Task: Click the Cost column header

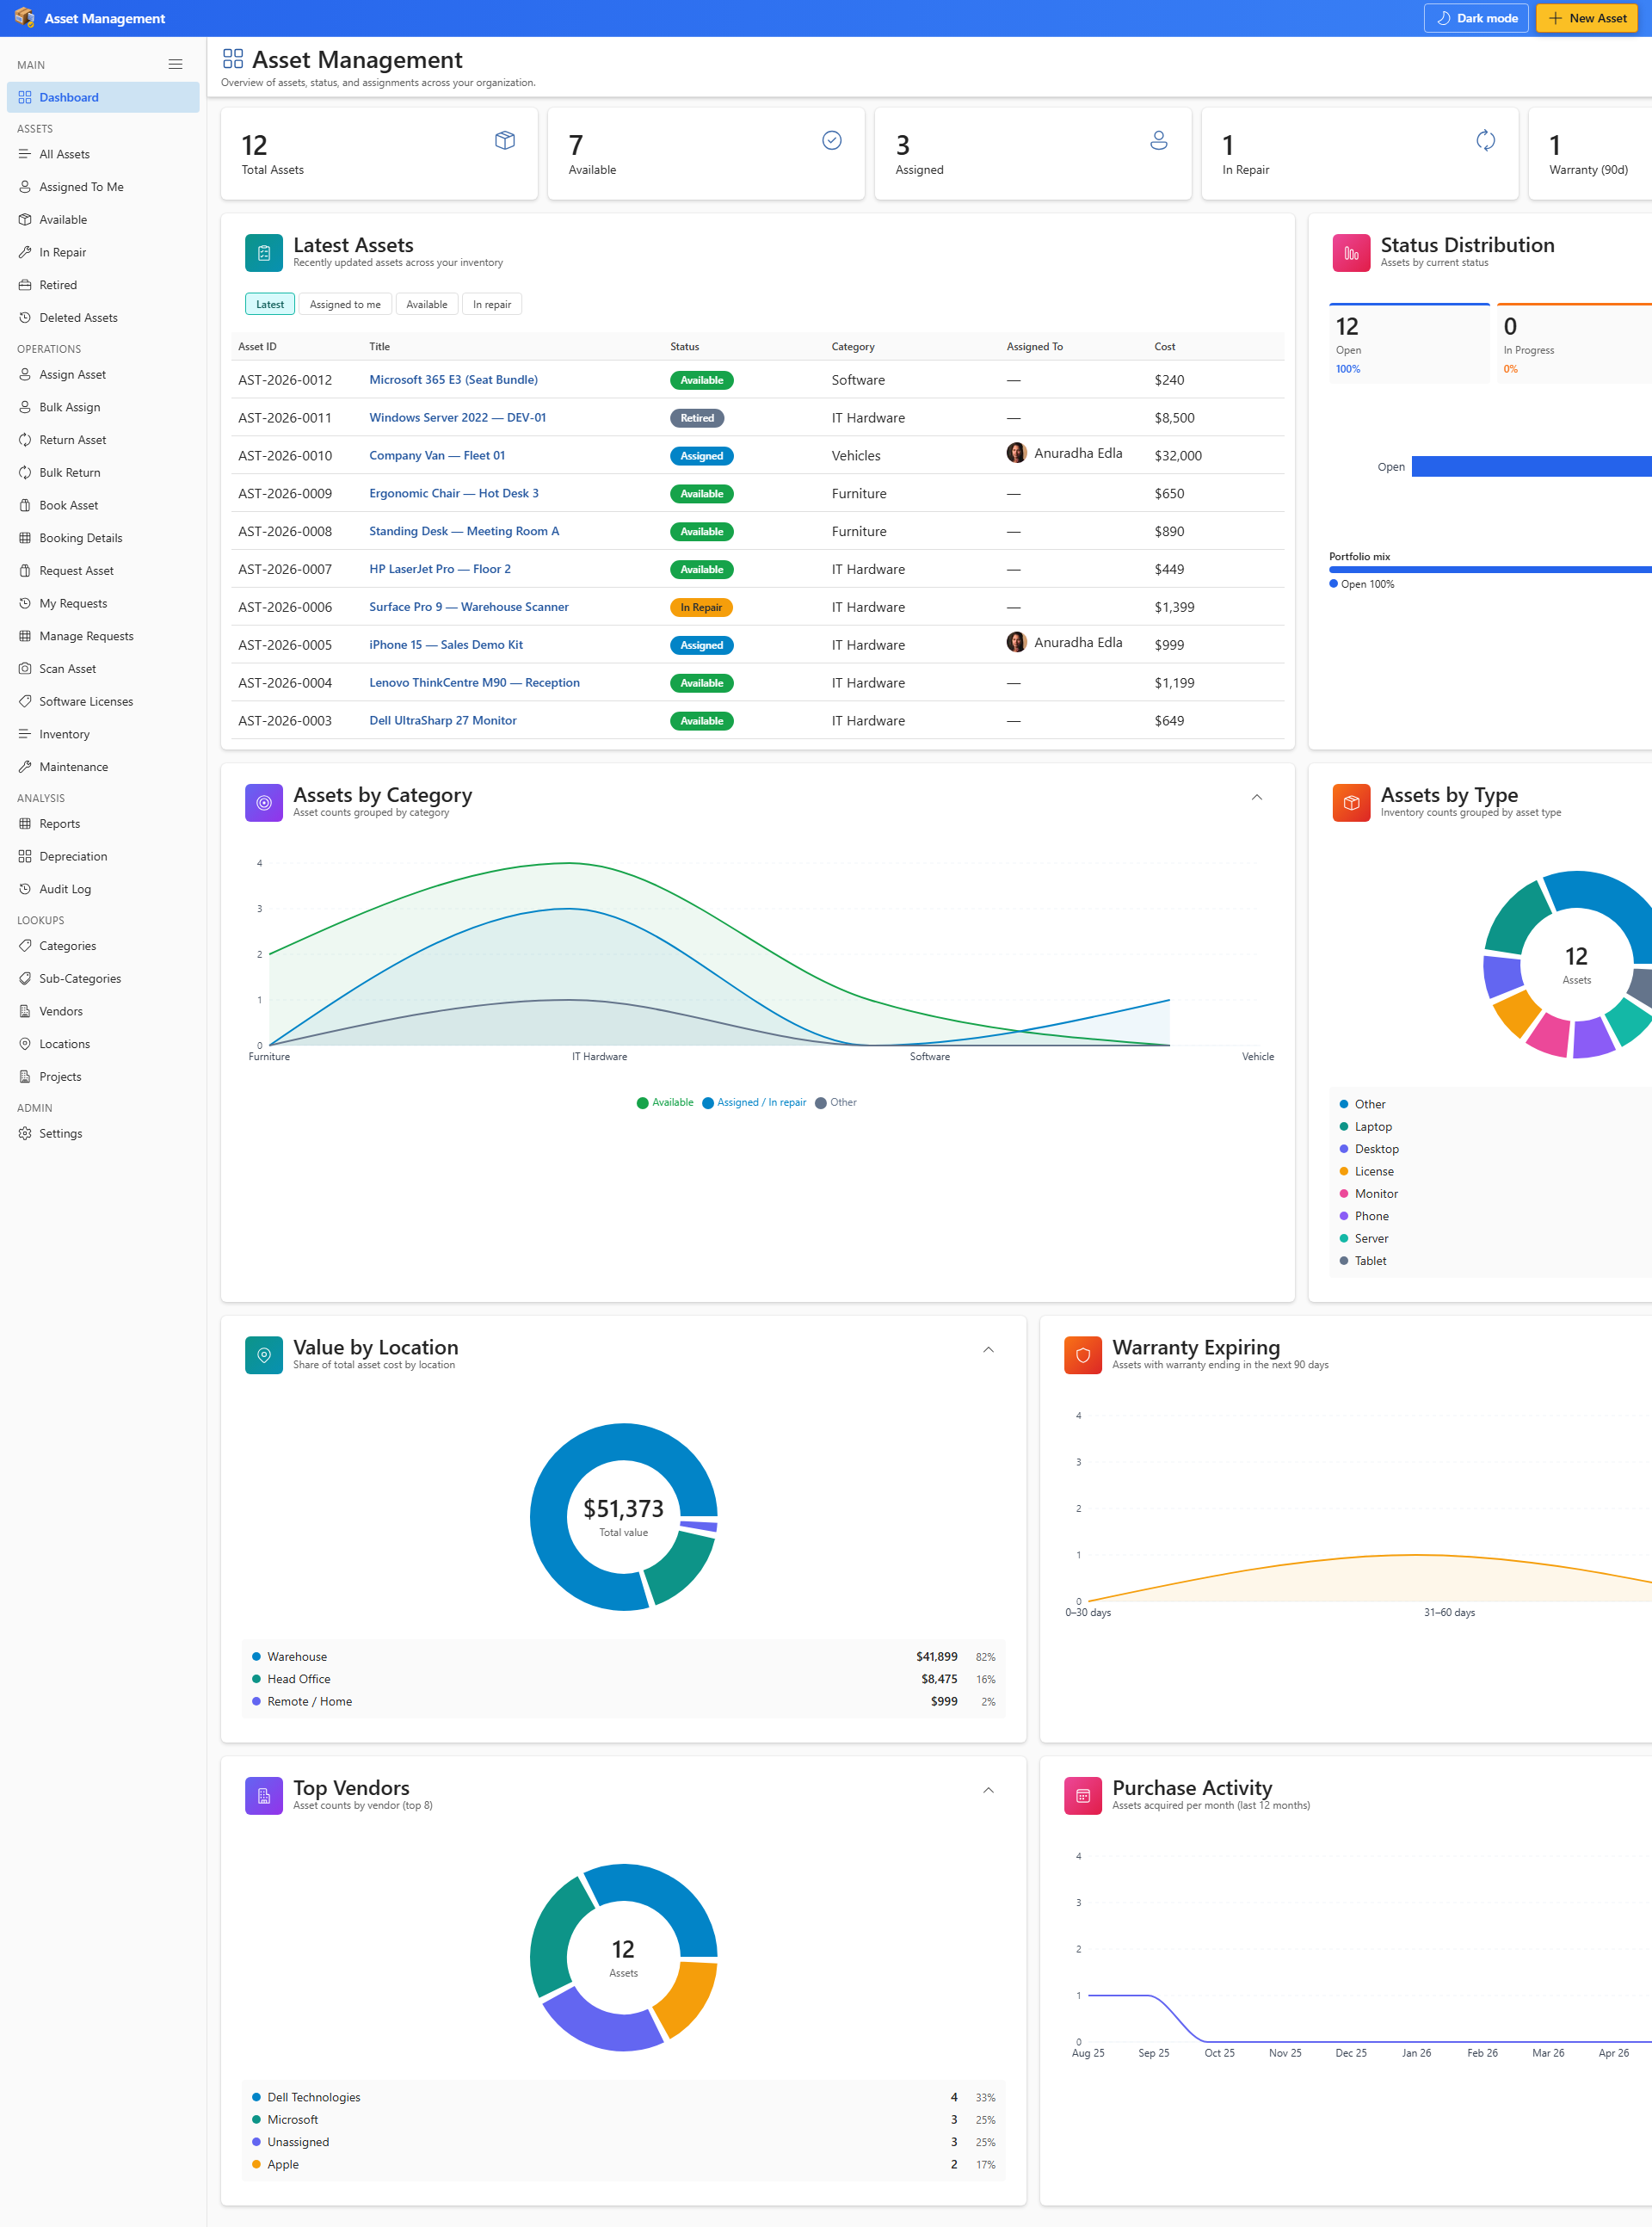Action: tap(1165, 347)
